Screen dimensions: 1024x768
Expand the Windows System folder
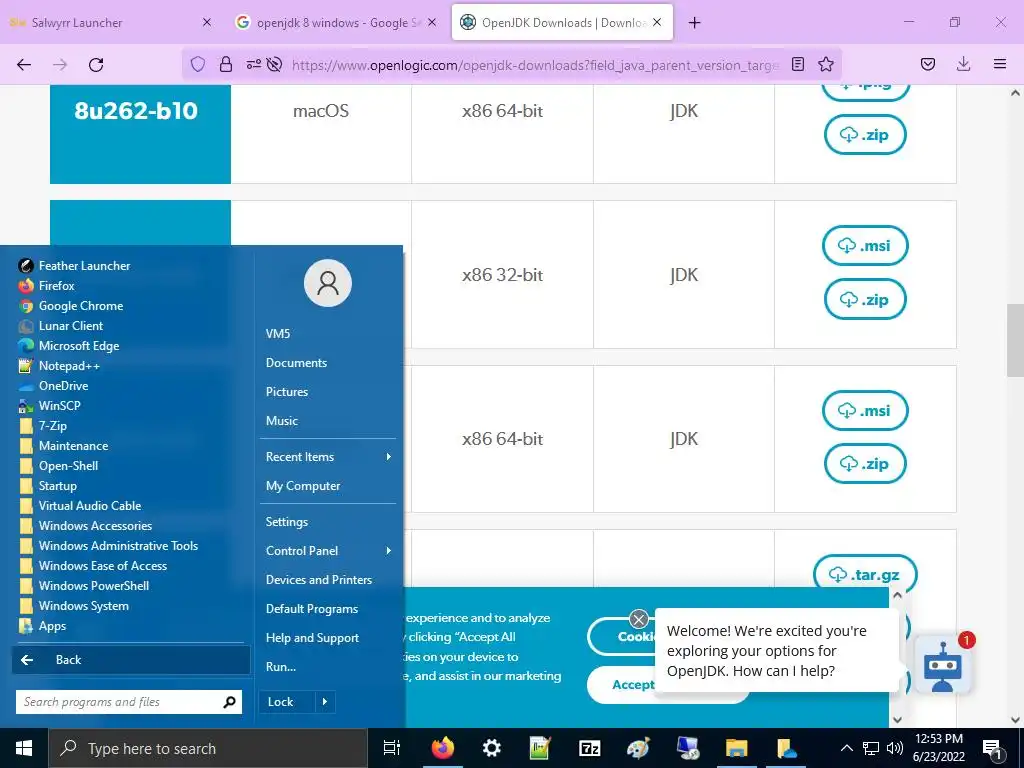[74, 606]
